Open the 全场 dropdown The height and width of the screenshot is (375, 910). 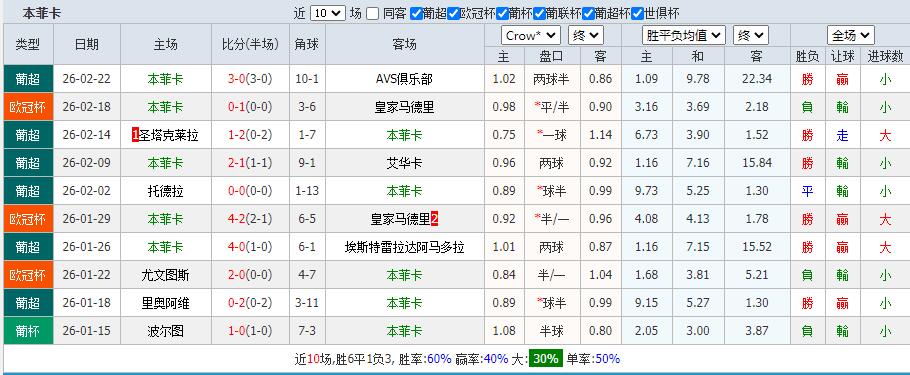[851, 35]
